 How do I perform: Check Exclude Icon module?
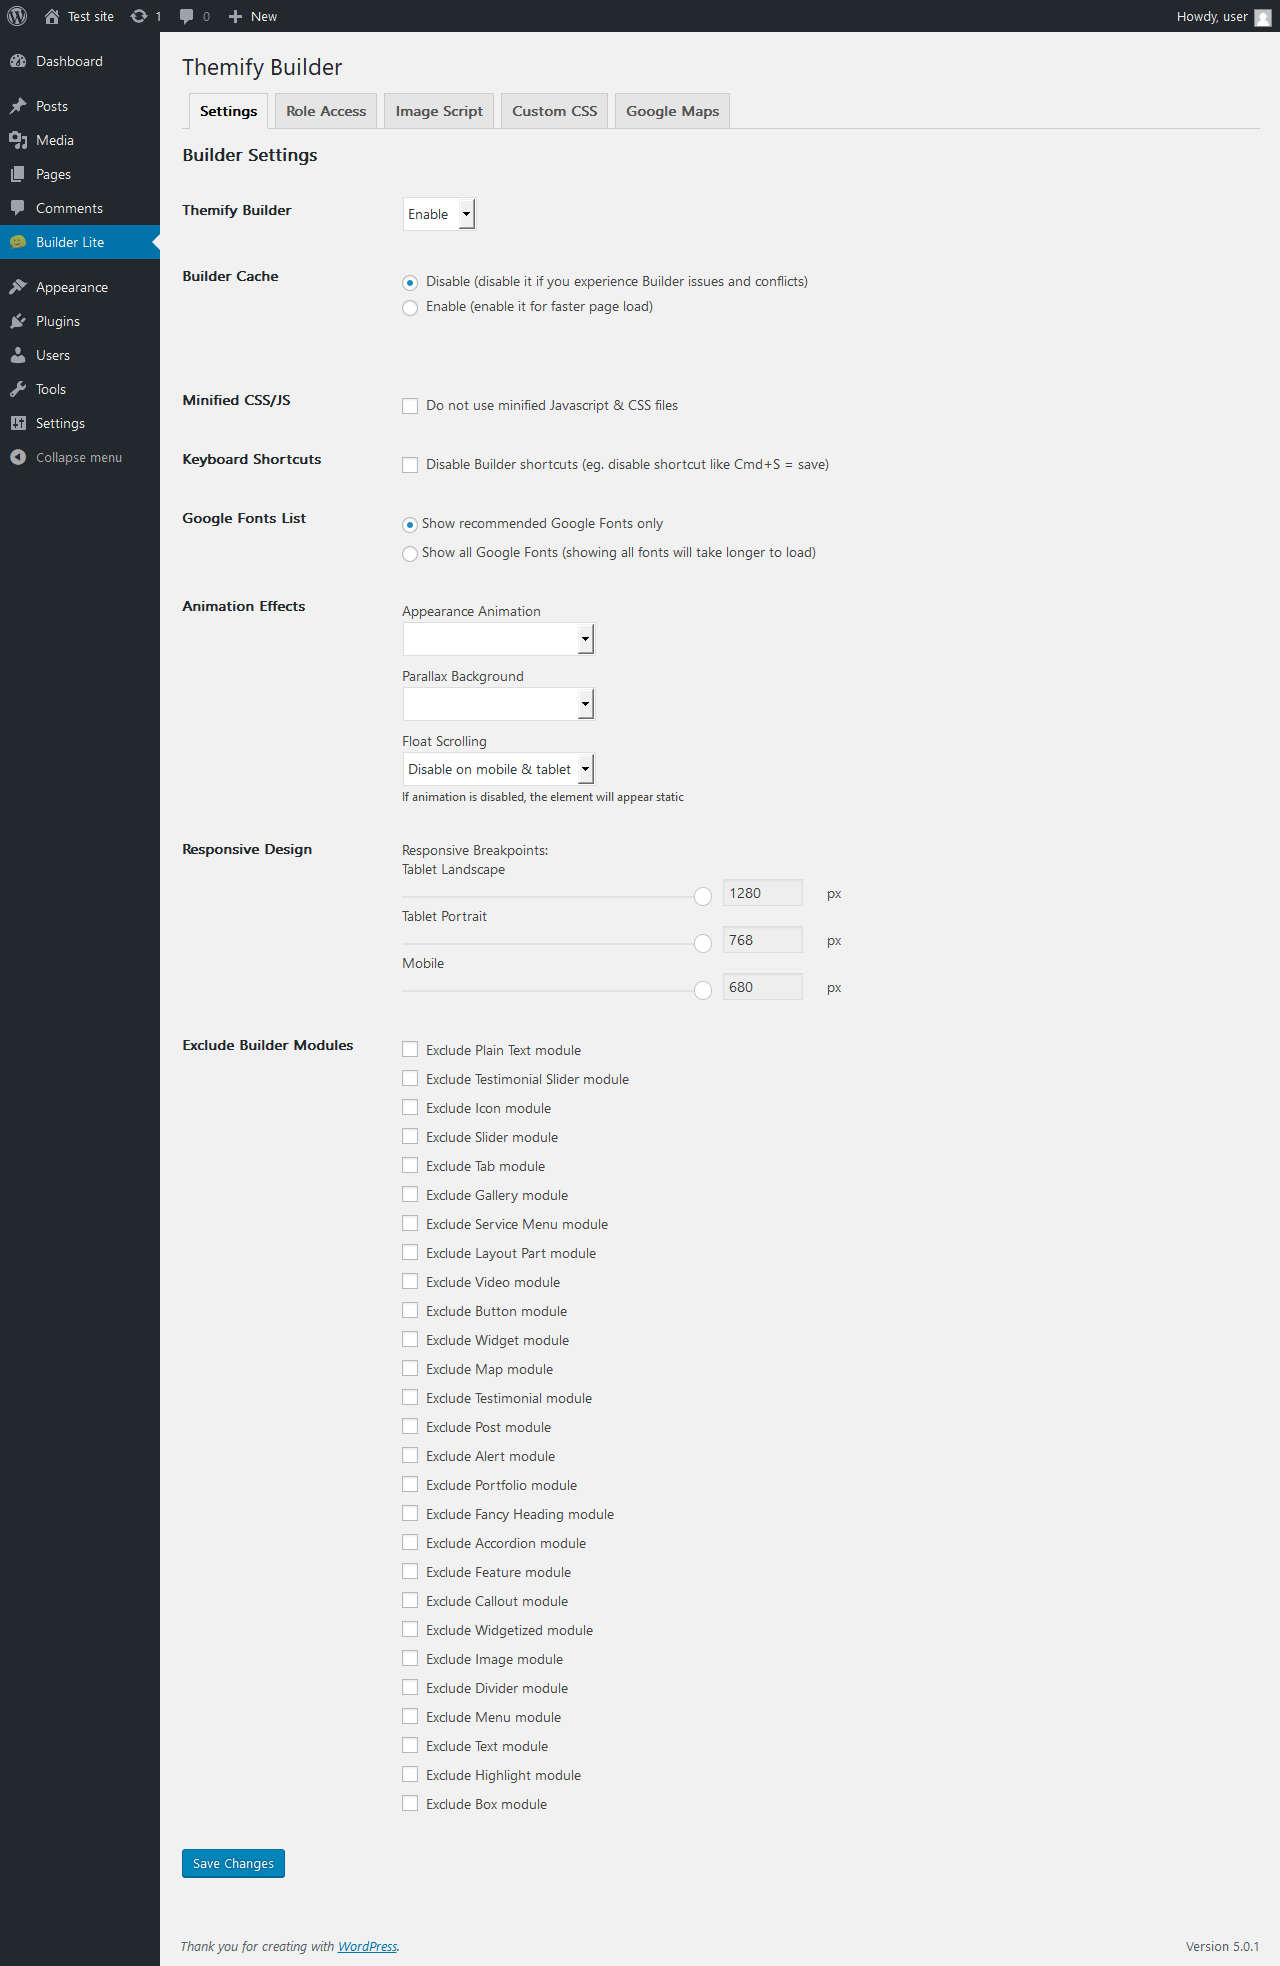click(x=410, y=1107)
